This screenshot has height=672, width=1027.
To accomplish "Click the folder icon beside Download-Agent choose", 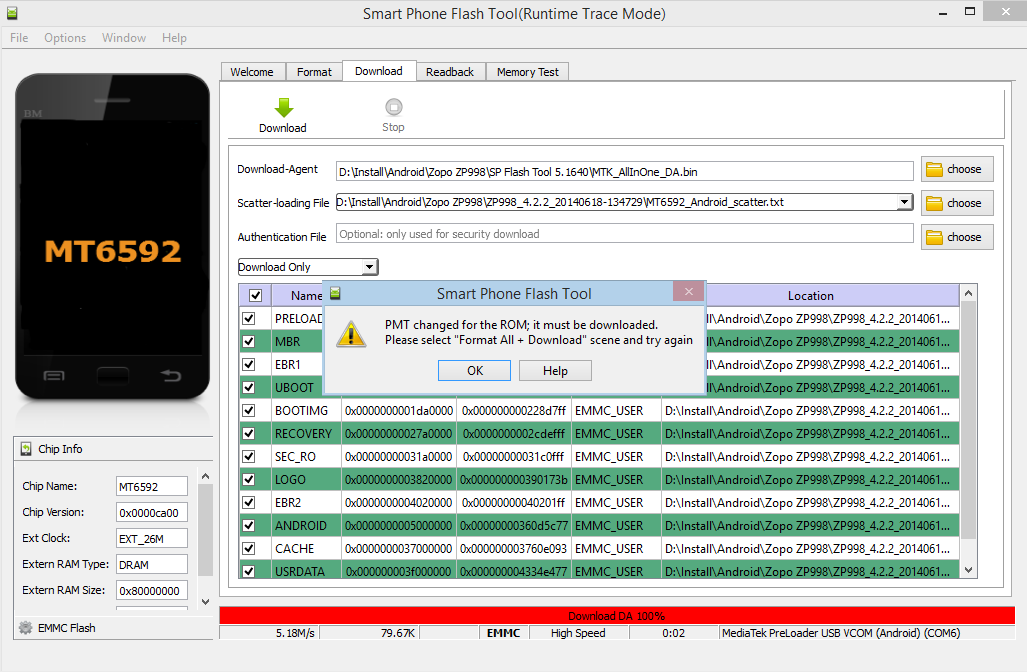I will [934, 170].
